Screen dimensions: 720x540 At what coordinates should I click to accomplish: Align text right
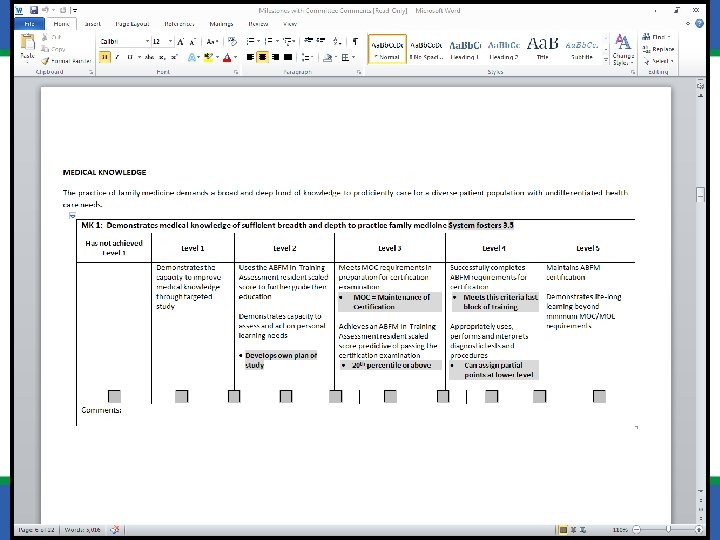click(x=276, y=57)
